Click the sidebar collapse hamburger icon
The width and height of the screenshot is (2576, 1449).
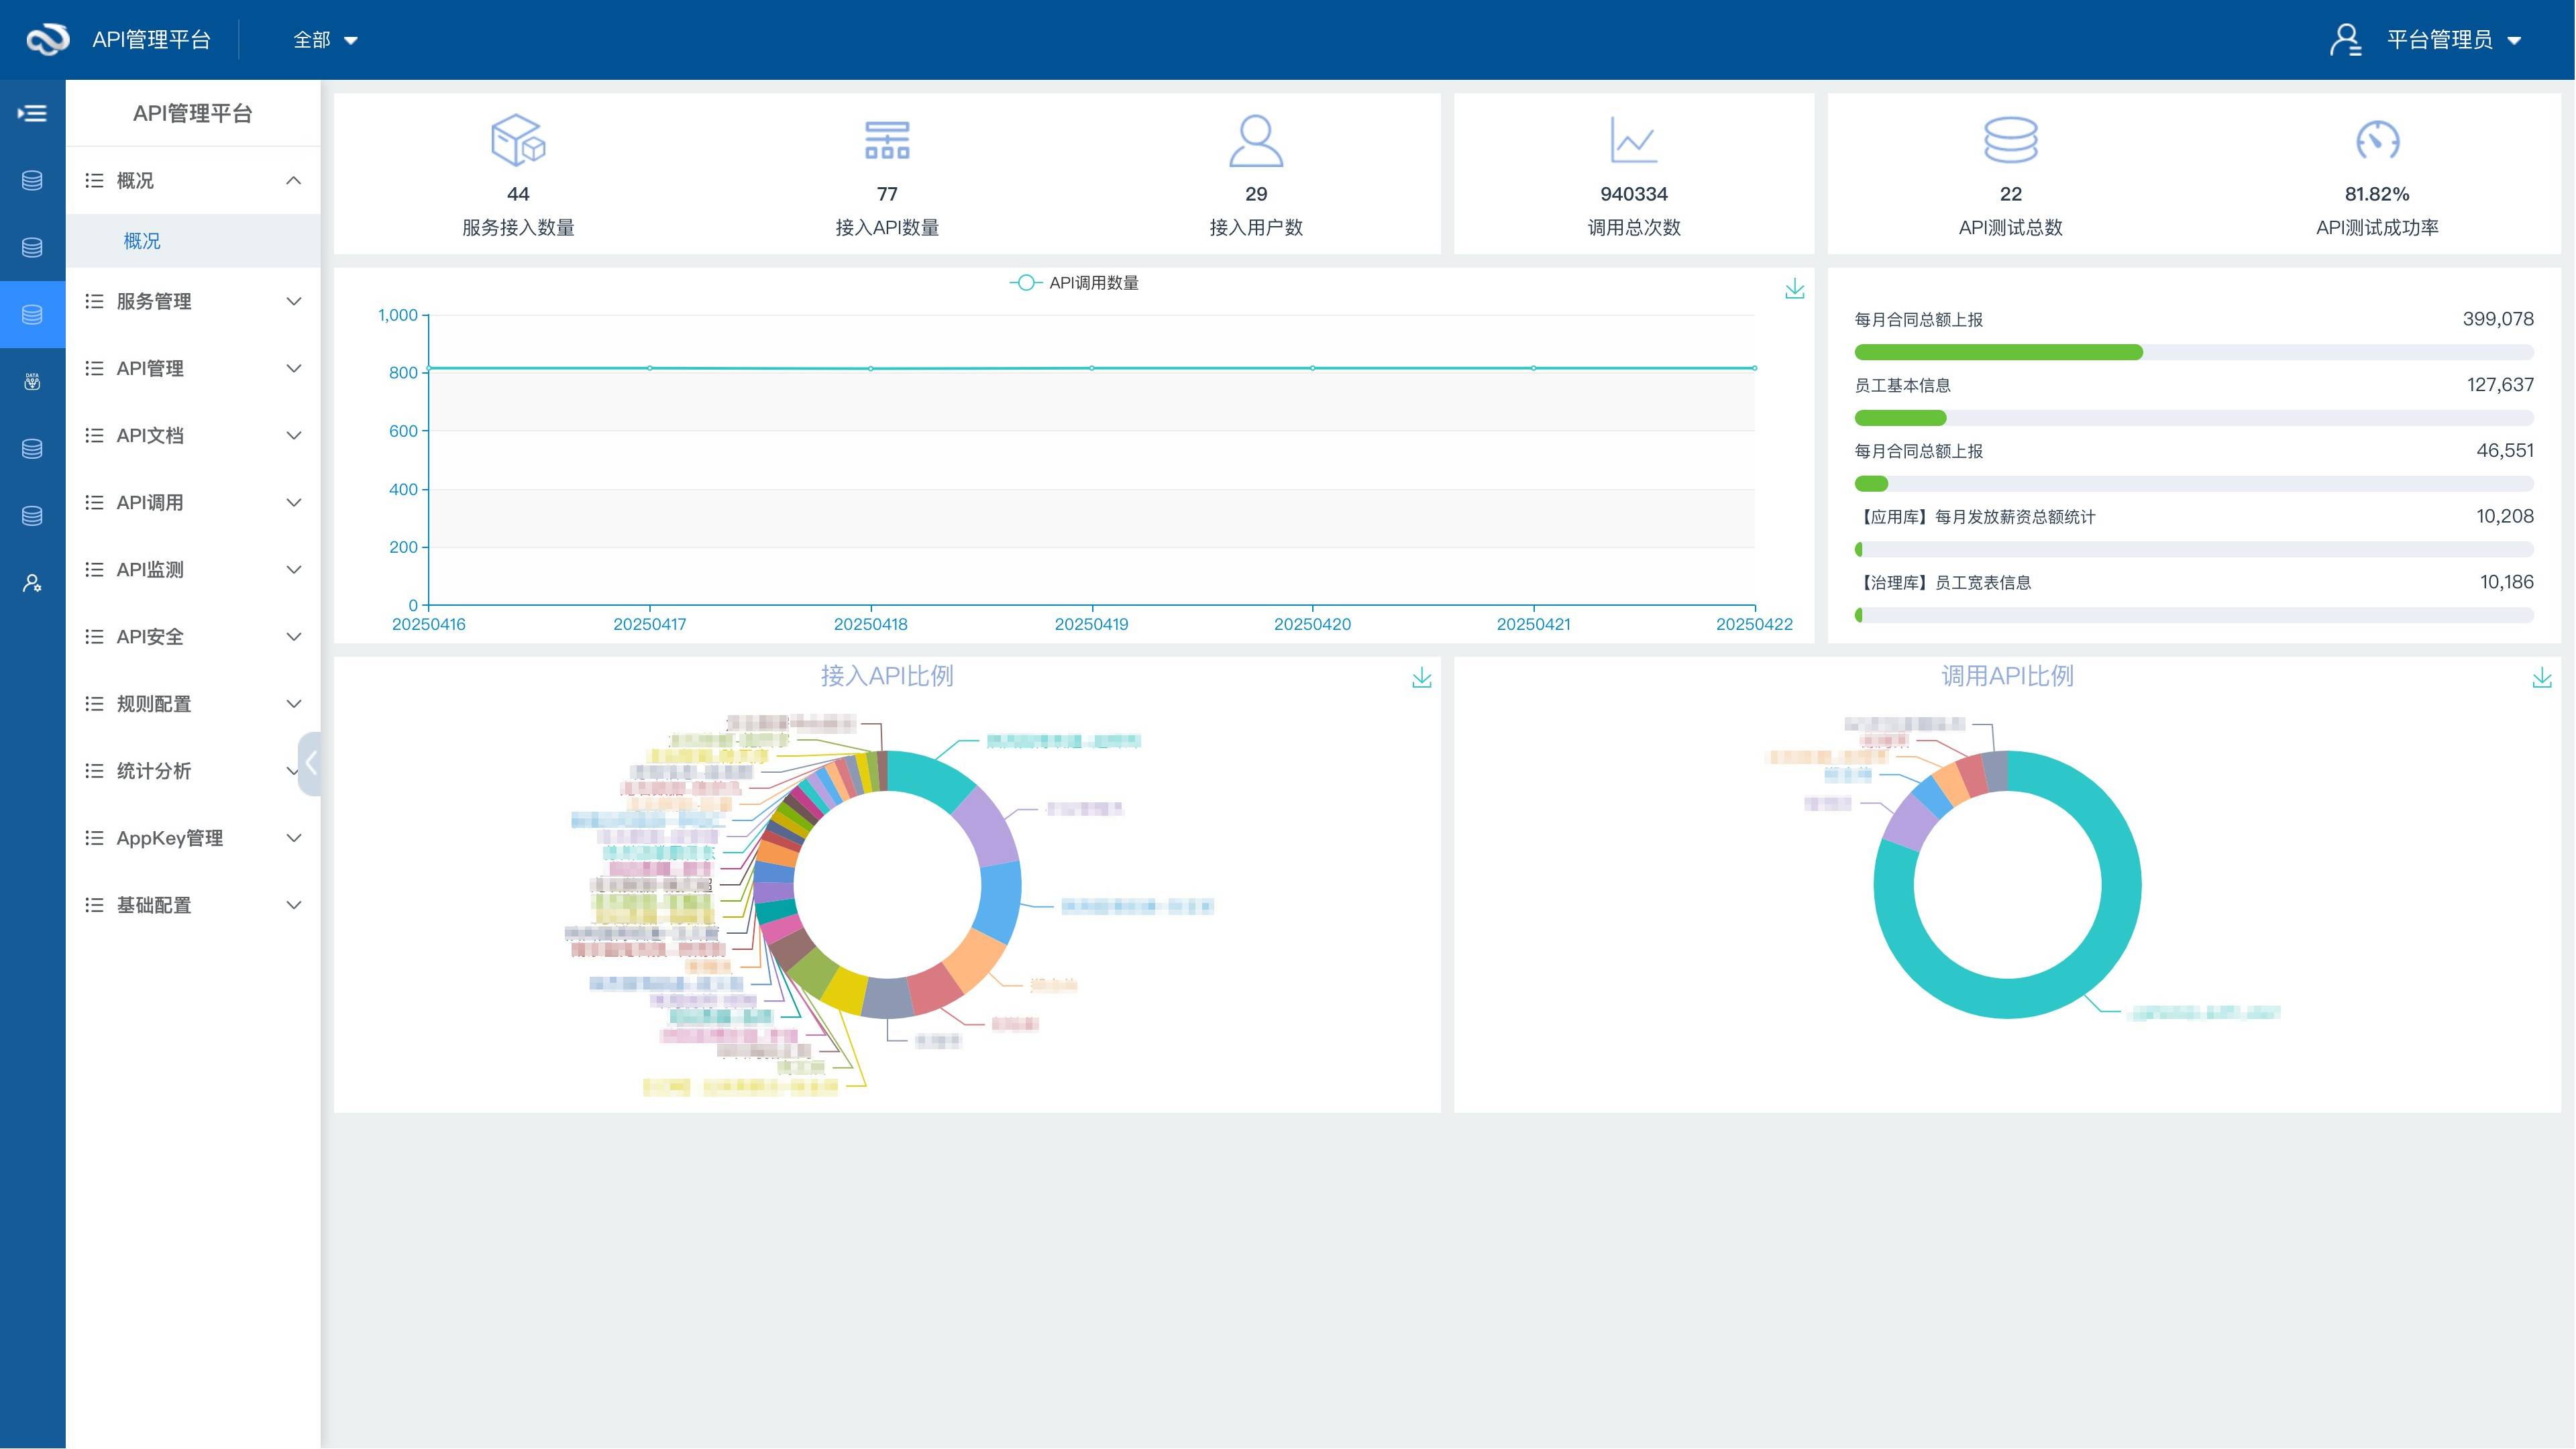pos(32,113)
